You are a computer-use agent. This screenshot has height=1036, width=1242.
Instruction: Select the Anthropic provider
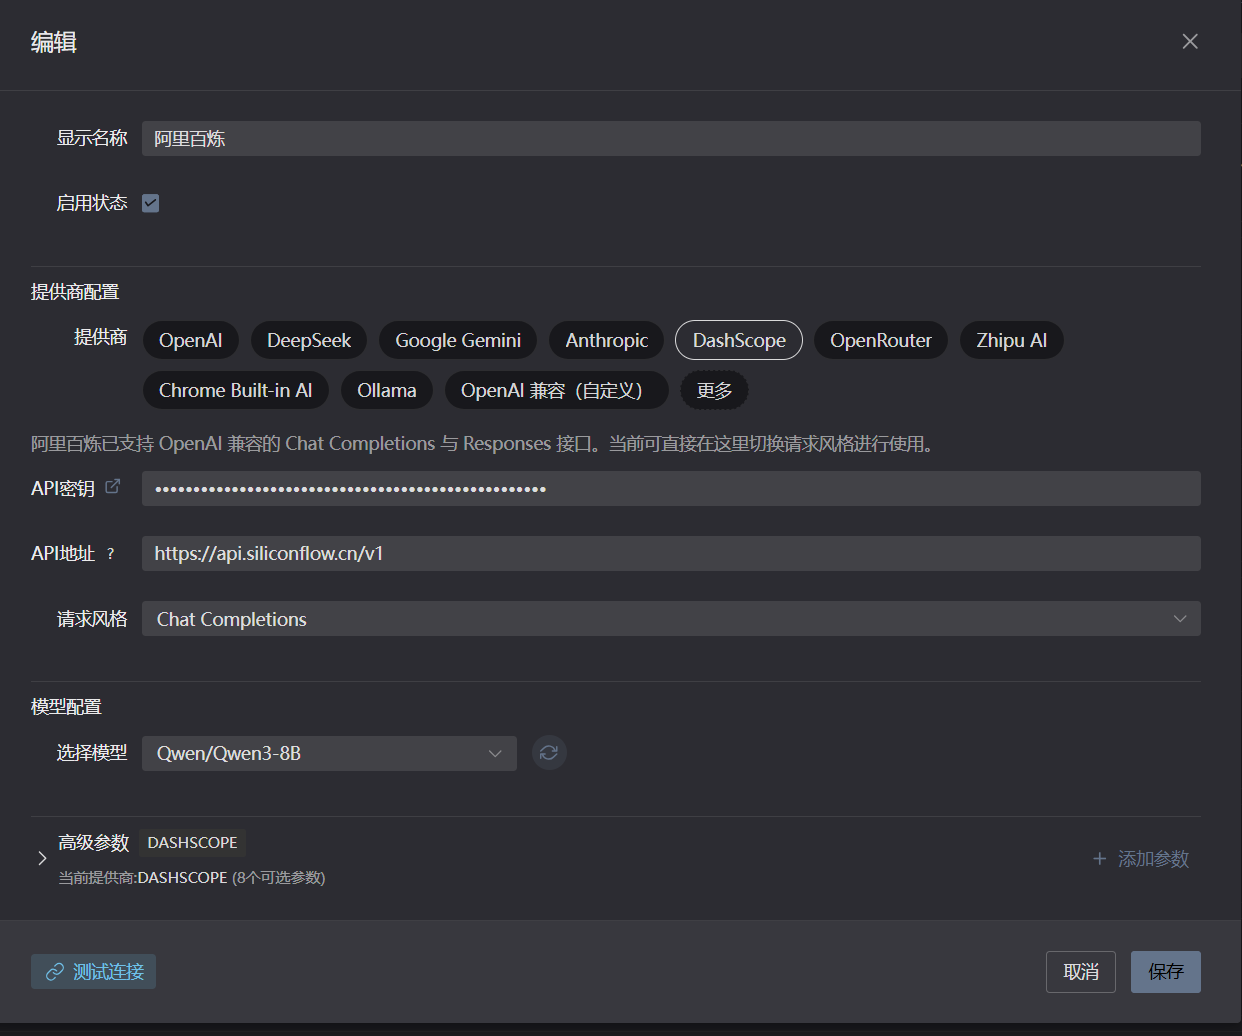point(607,340)
